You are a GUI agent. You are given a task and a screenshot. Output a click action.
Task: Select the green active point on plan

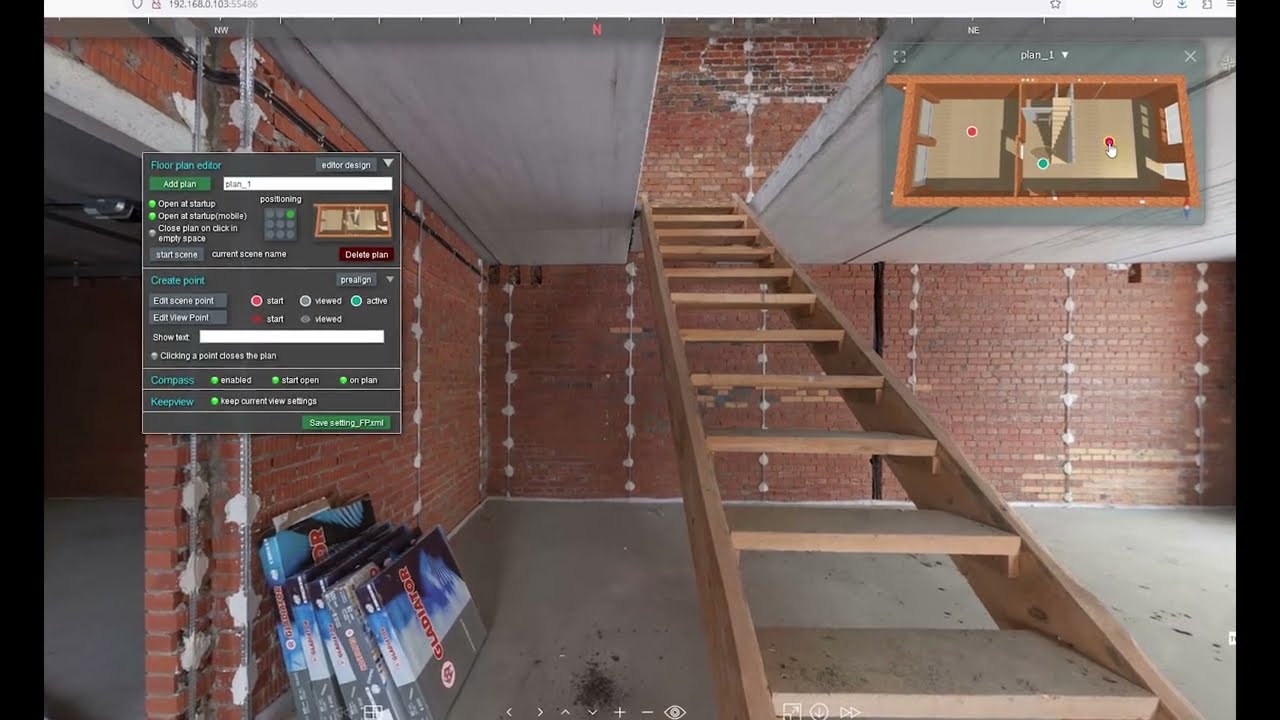tap(1043, 163)
